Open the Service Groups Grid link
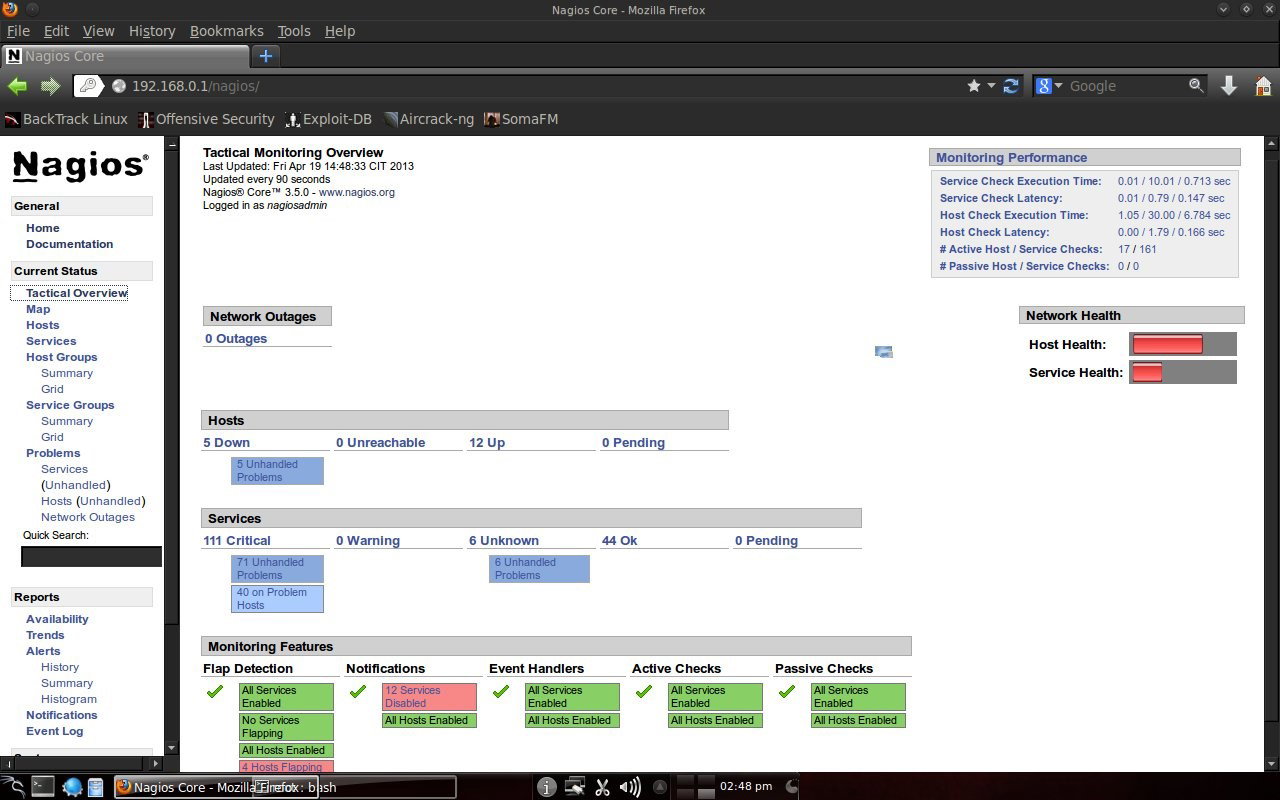Viewport: 1280px width, 800px height. (52, 437)
